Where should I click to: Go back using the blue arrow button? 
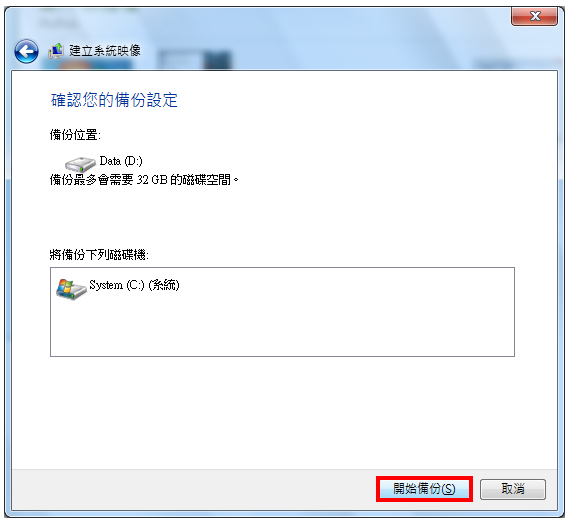pos(26,51)
